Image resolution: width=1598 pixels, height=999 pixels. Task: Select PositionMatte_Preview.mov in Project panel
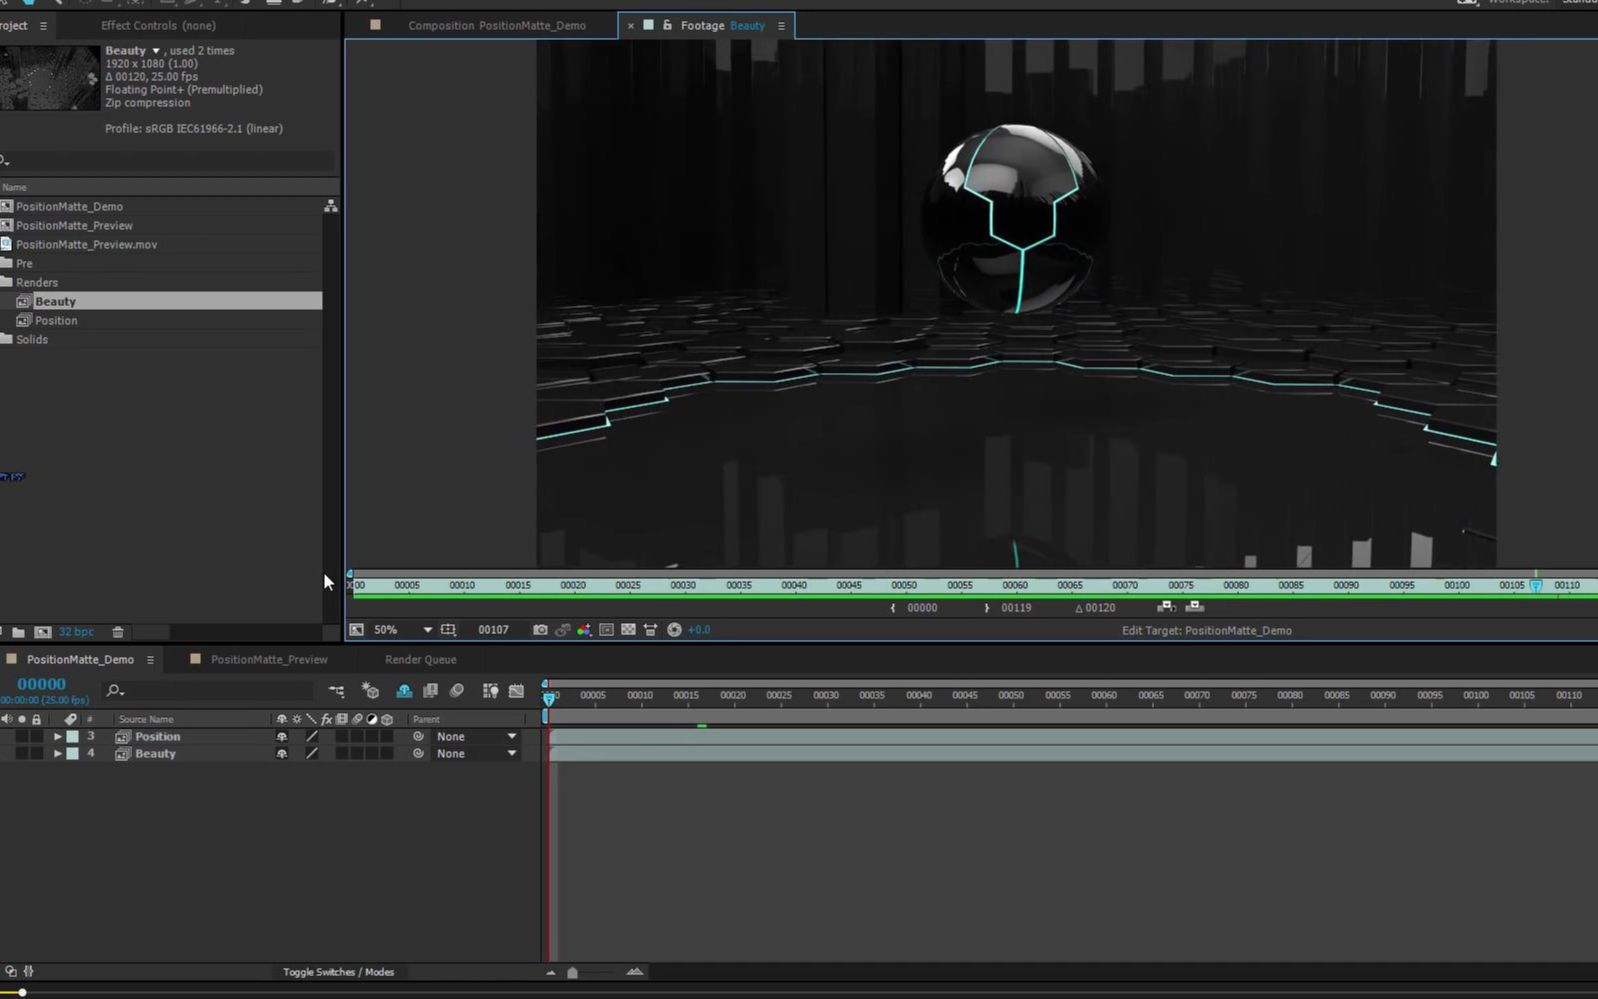(86, 245)
